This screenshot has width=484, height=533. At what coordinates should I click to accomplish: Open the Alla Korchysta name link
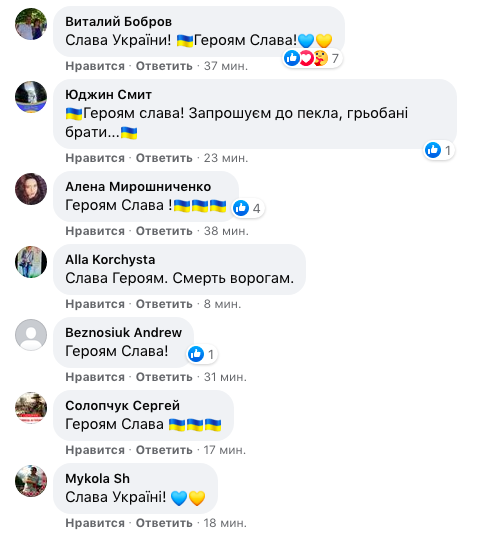pyautogui.click(x=110, y=260)
